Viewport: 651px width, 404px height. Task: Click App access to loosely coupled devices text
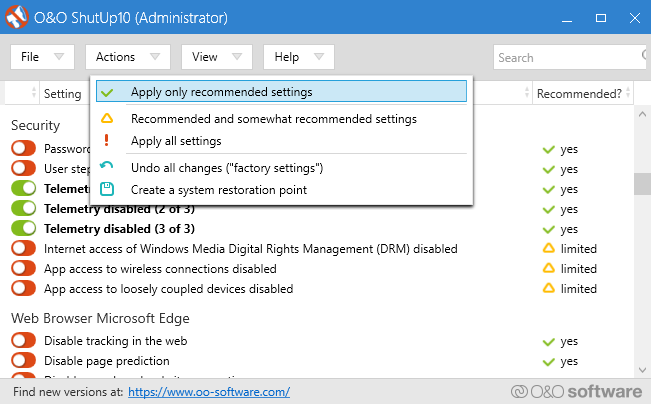click(169, 289)
